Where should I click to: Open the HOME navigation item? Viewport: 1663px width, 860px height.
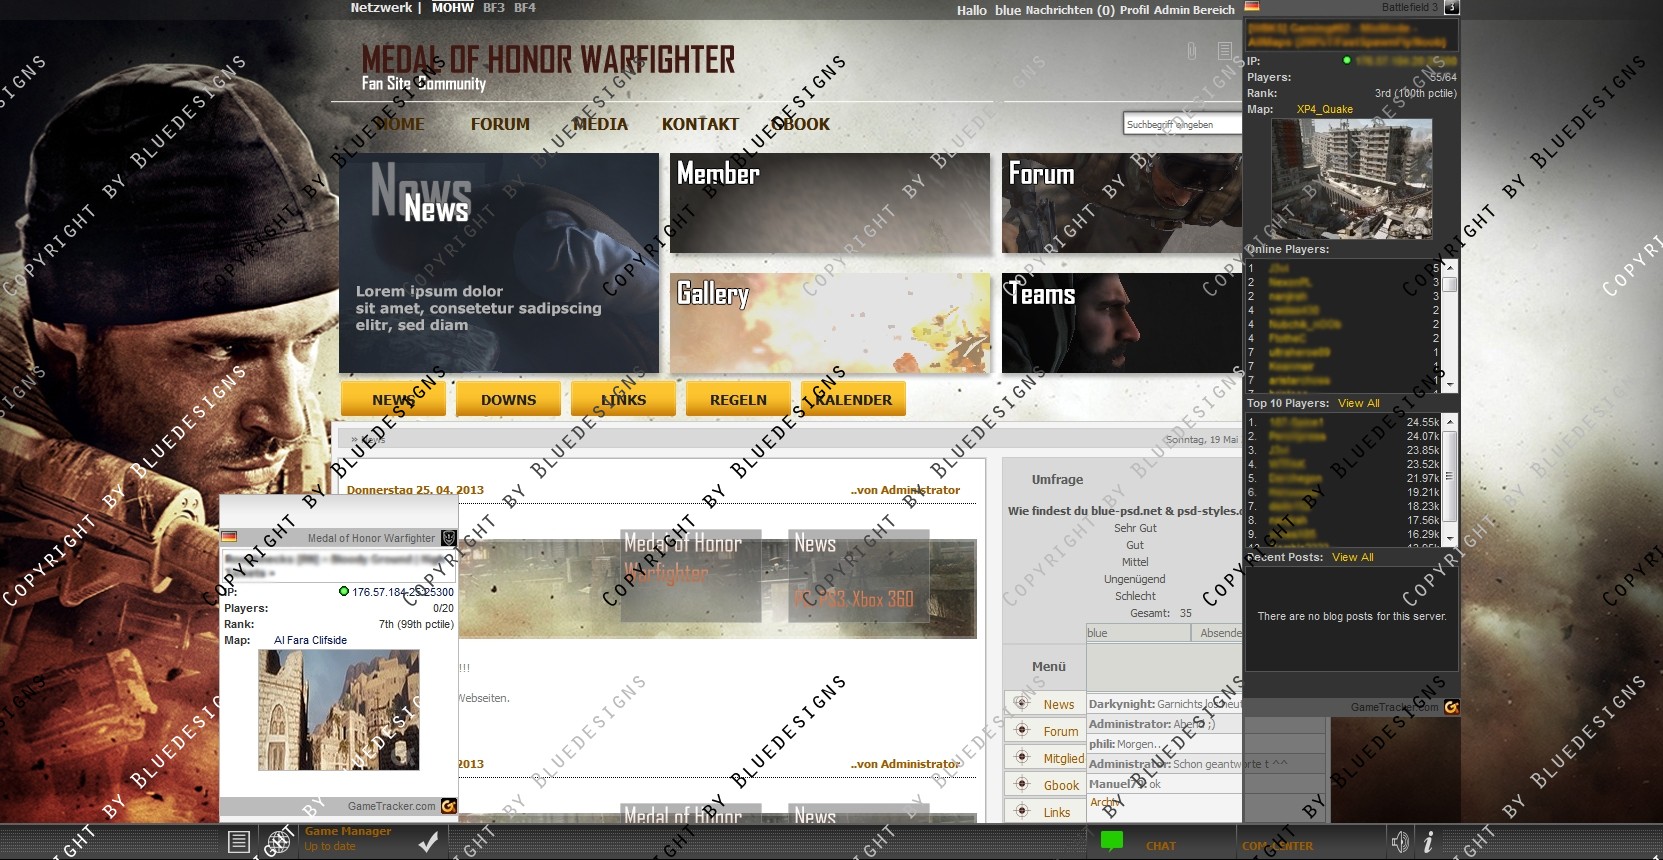(x=399, y=124)
